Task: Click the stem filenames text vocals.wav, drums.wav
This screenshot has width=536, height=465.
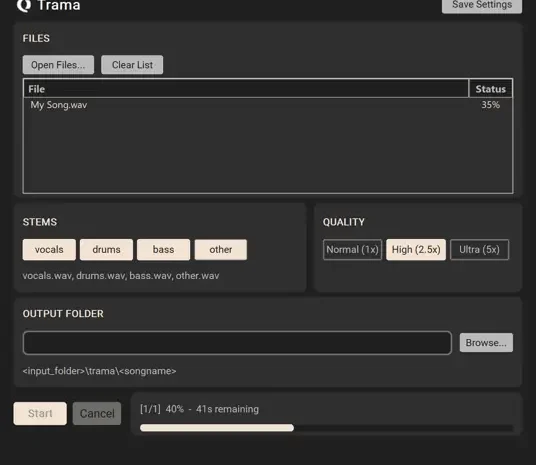Action: pos(121,276)
